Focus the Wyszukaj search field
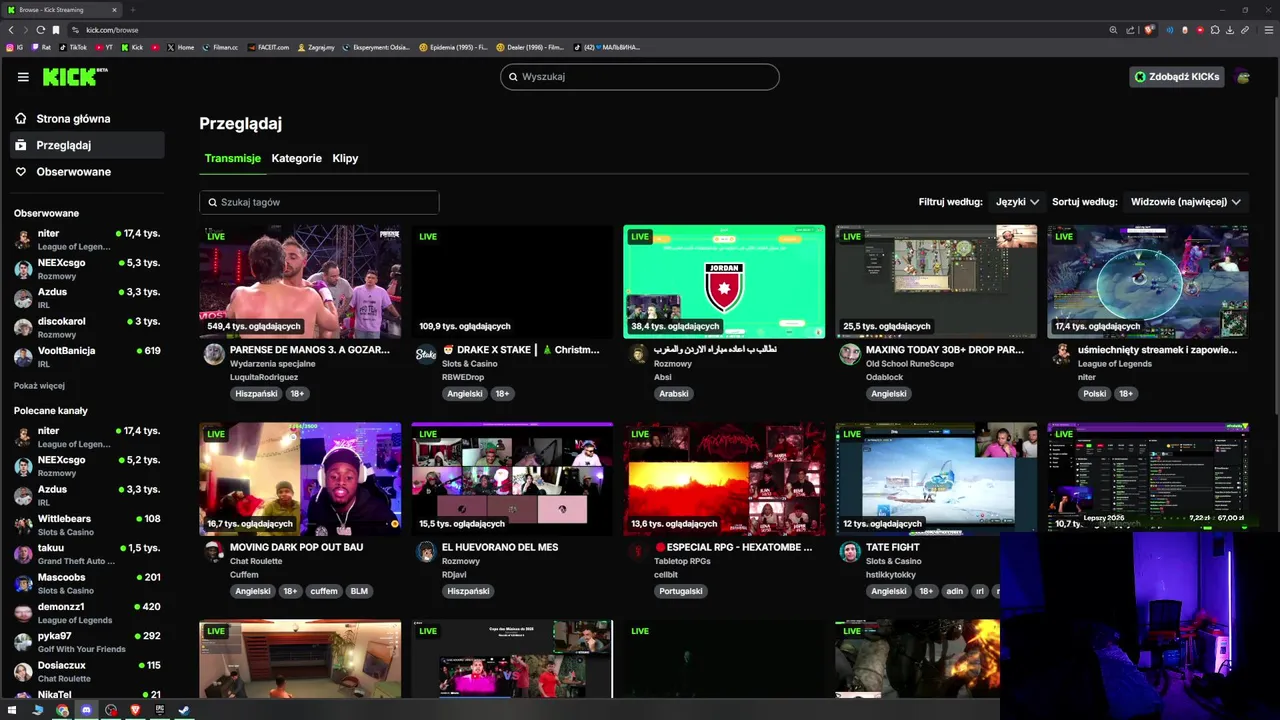Screen dimensions: 1280x720 [640, 77]
